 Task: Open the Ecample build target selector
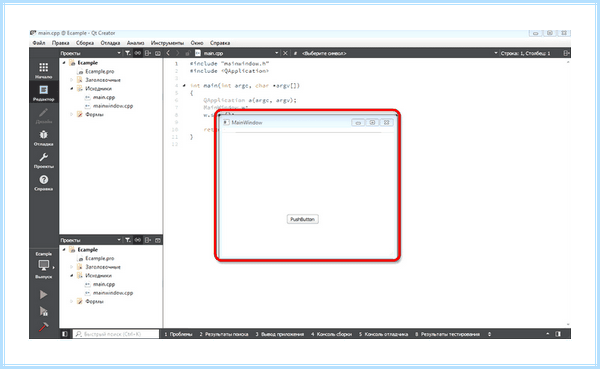44,265
